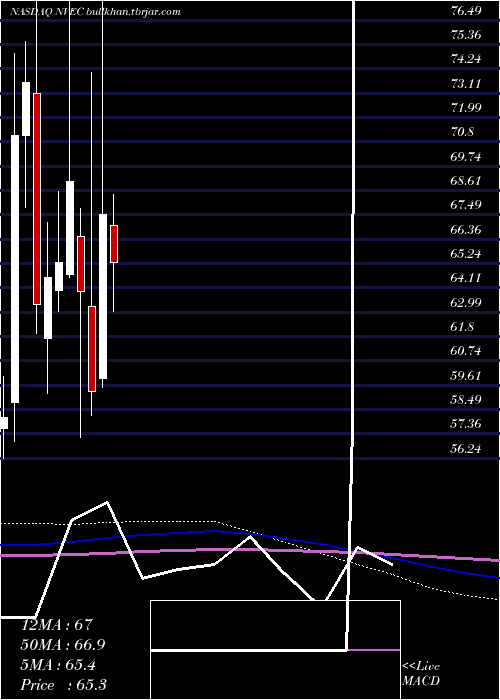This screenshot has width=500, height=700.
Task: Click the 65.24 price axis label
Action: pos(466,254)
